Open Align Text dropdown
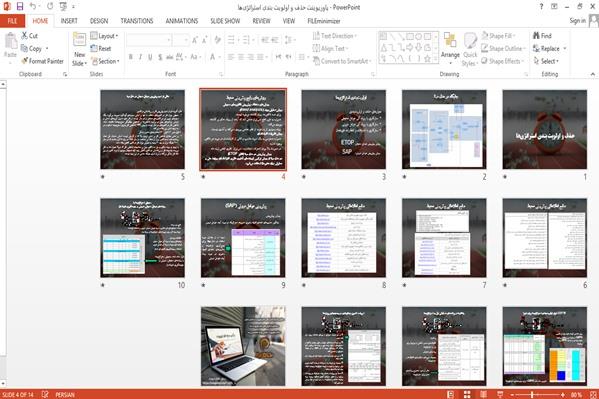Screen dimensions: 599x399 pos(330,49)
